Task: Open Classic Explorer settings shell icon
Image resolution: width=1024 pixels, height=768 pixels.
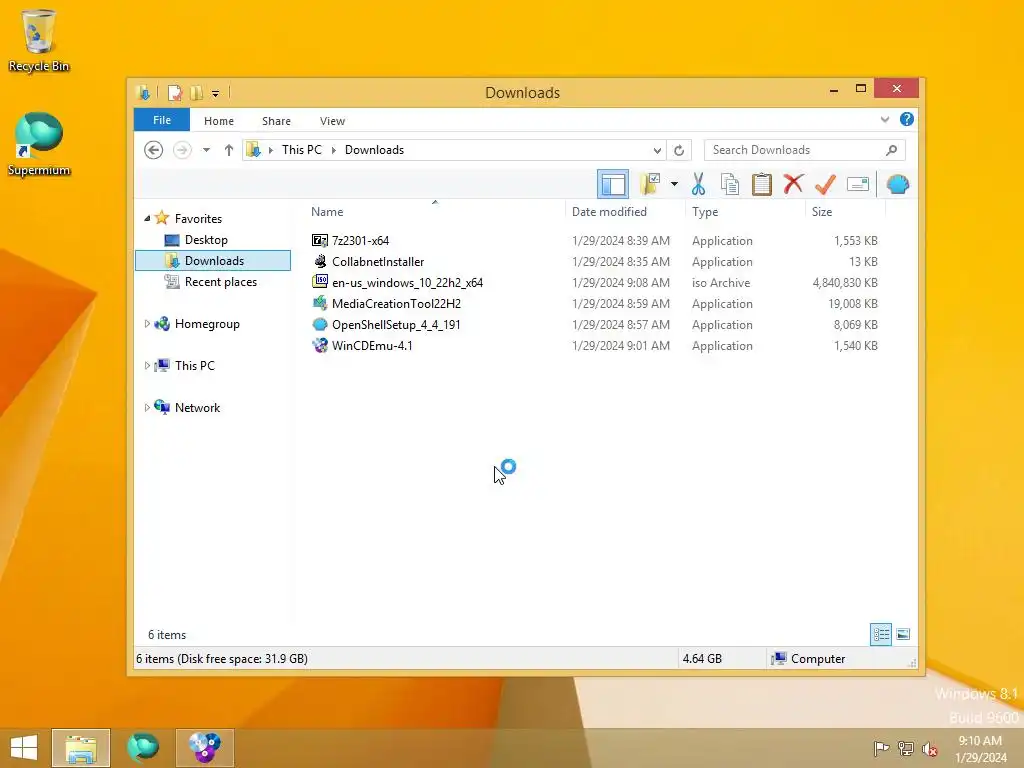Action: (x=898, y=184)
